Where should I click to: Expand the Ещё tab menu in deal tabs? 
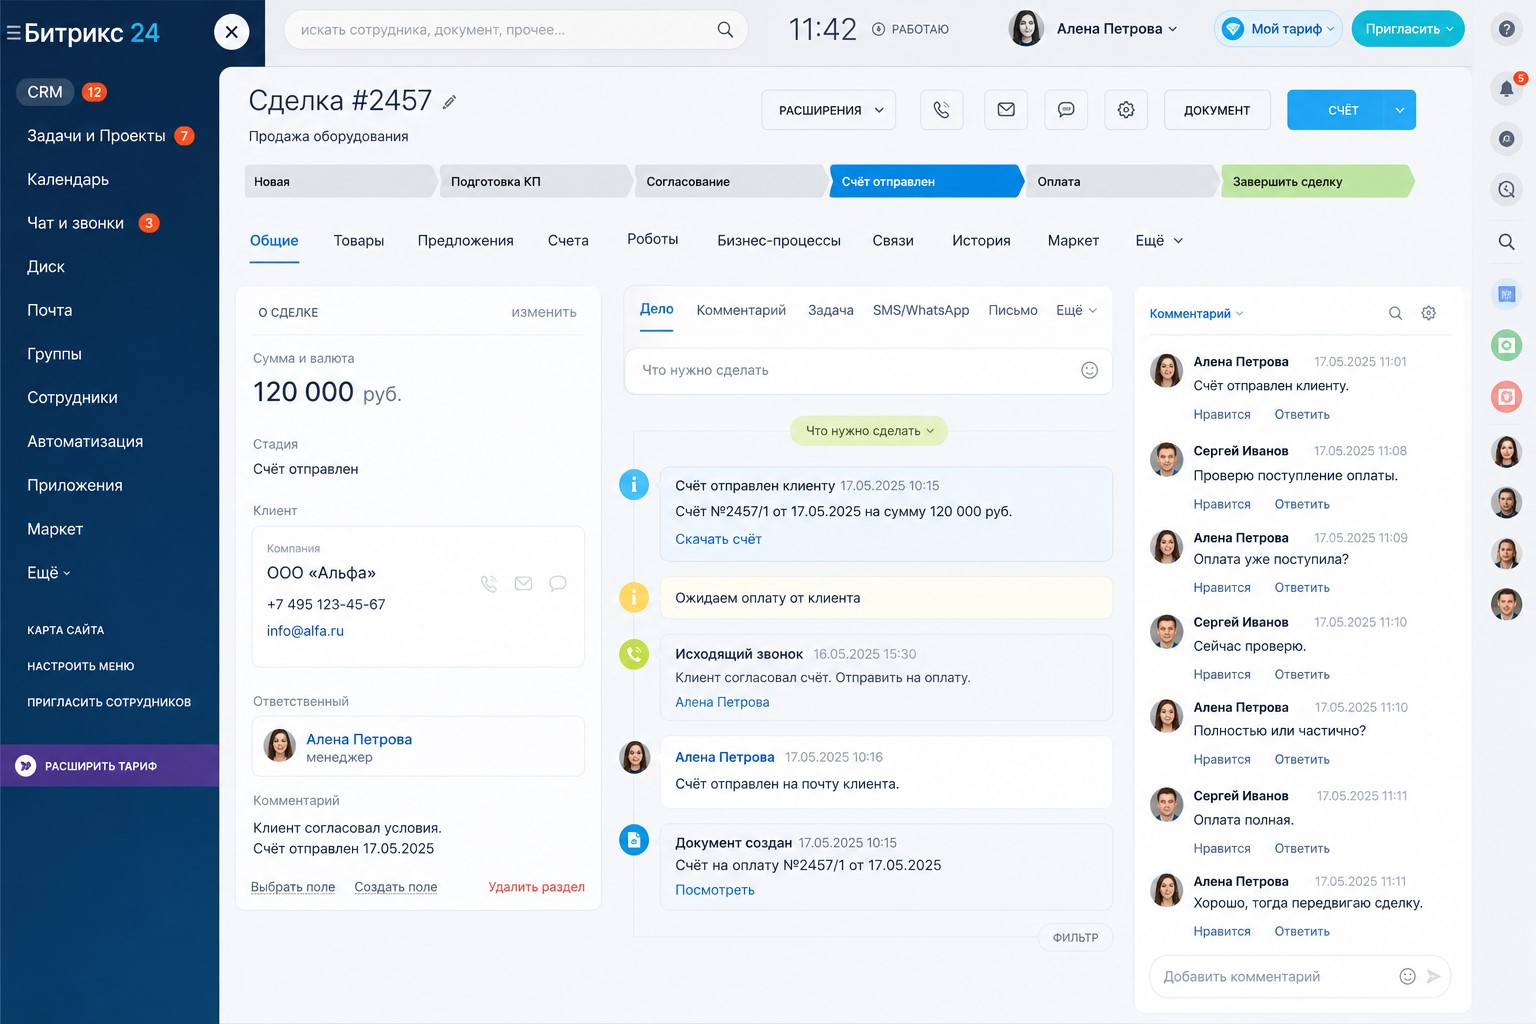(x=1159, y=240)
